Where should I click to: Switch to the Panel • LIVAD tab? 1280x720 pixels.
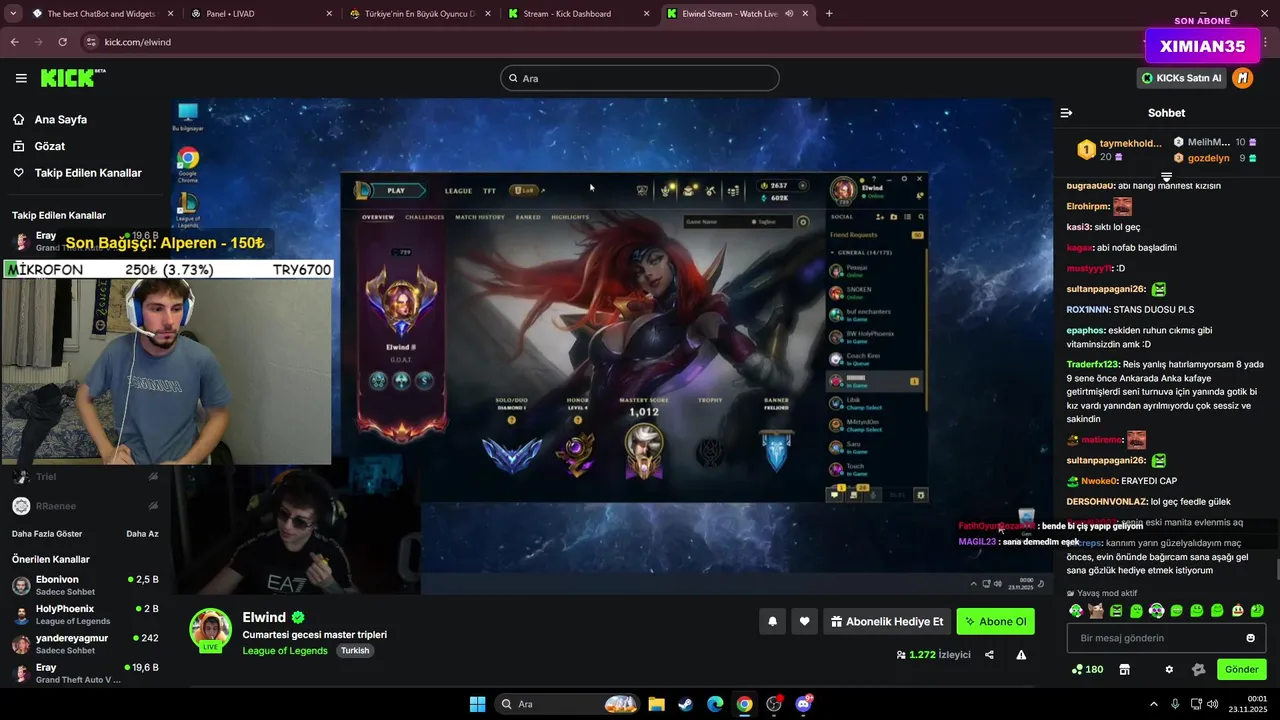point(262,14)
